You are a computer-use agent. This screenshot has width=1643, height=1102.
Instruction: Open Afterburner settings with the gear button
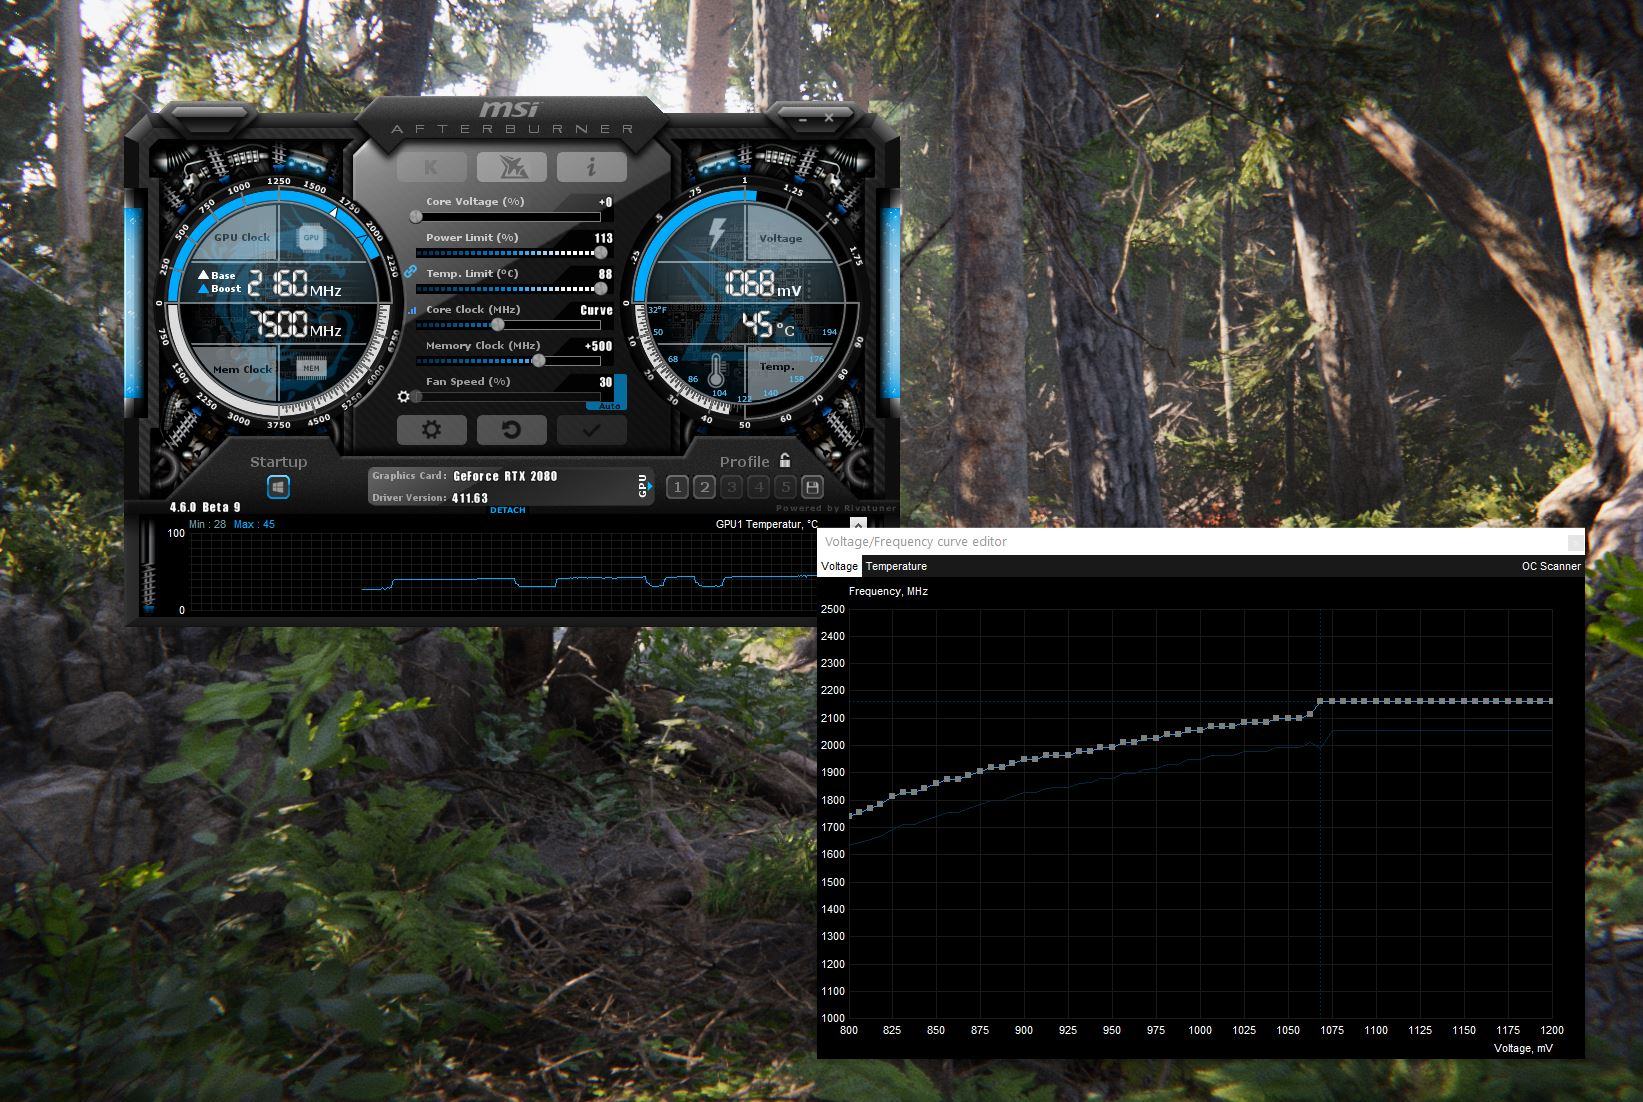pos(431,430)
